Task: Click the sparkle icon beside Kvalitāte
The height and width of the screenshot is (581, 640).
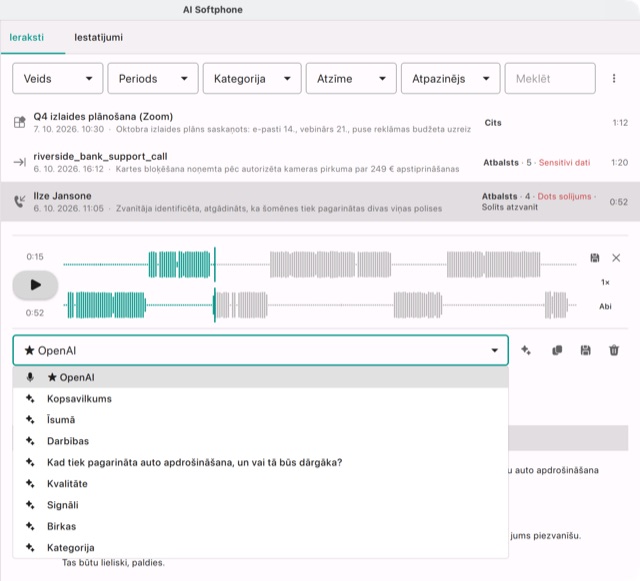Action: 30,483
